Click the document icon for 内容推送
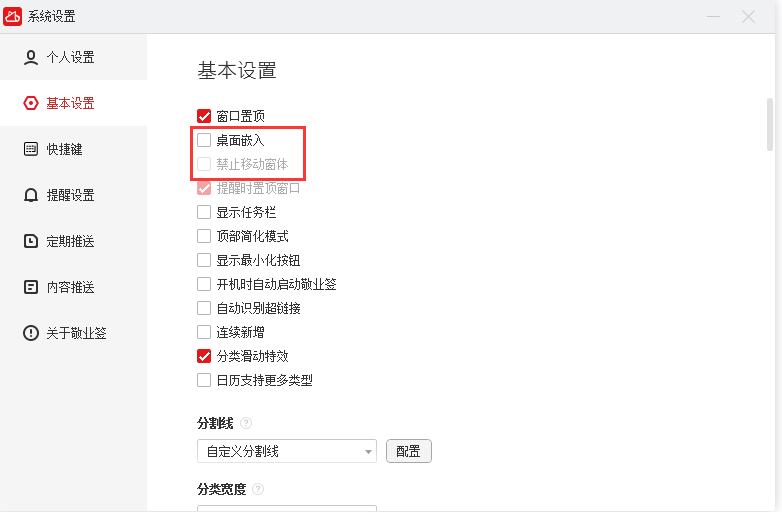Screen dimensions: 782x512 pyautogui.click(x=31, y=287)
